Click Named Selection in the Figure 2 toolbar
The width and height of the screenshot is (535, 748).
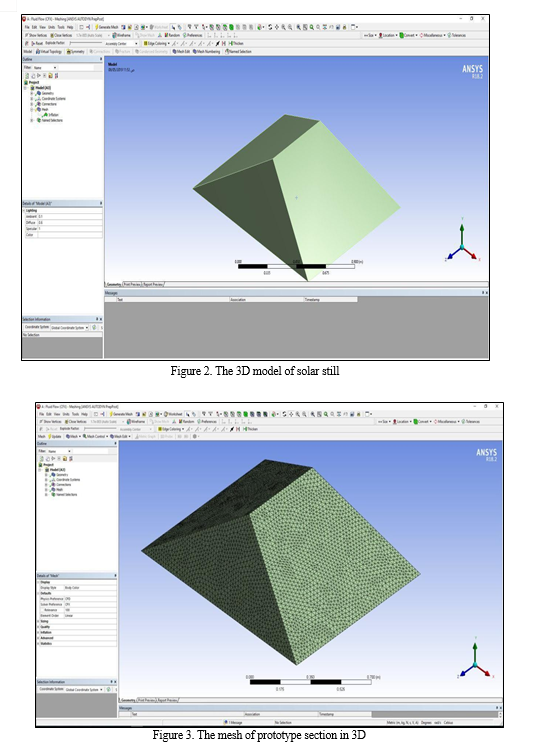click(x=239, y=52)
